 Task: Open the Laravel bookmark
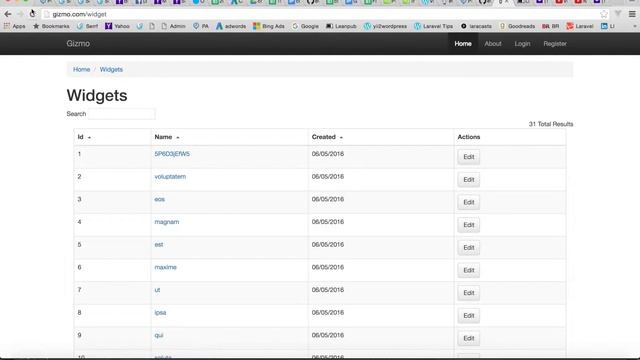pos(580,26)
